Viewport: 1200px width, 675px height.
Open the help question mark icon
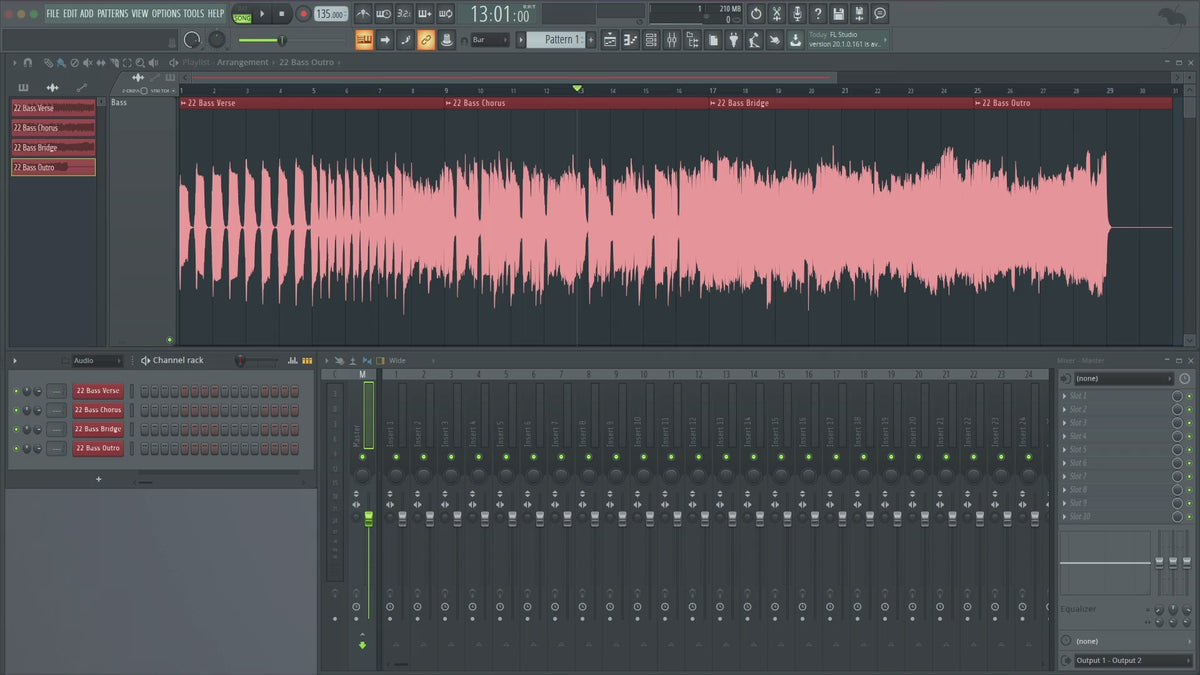[x=817, y=14]
